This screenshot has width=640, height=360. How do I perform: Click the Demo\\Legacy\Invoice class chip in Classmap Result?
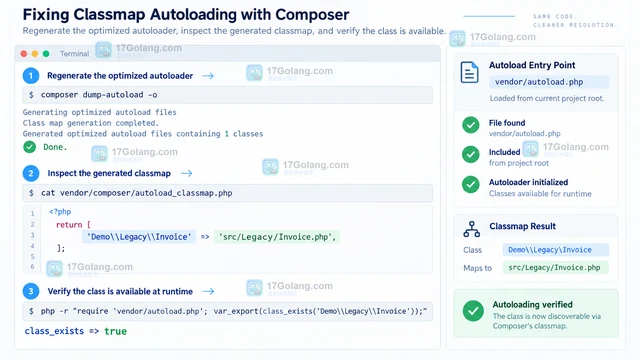556,250
